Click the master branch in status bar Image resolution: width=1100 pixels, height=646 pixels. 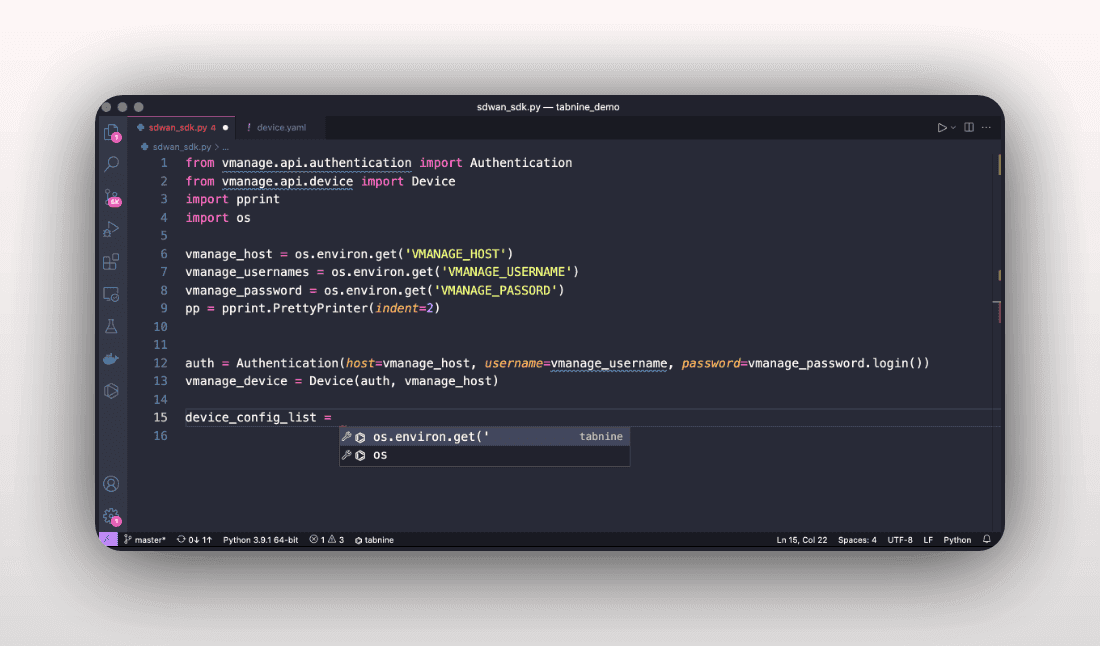point(146,540)
